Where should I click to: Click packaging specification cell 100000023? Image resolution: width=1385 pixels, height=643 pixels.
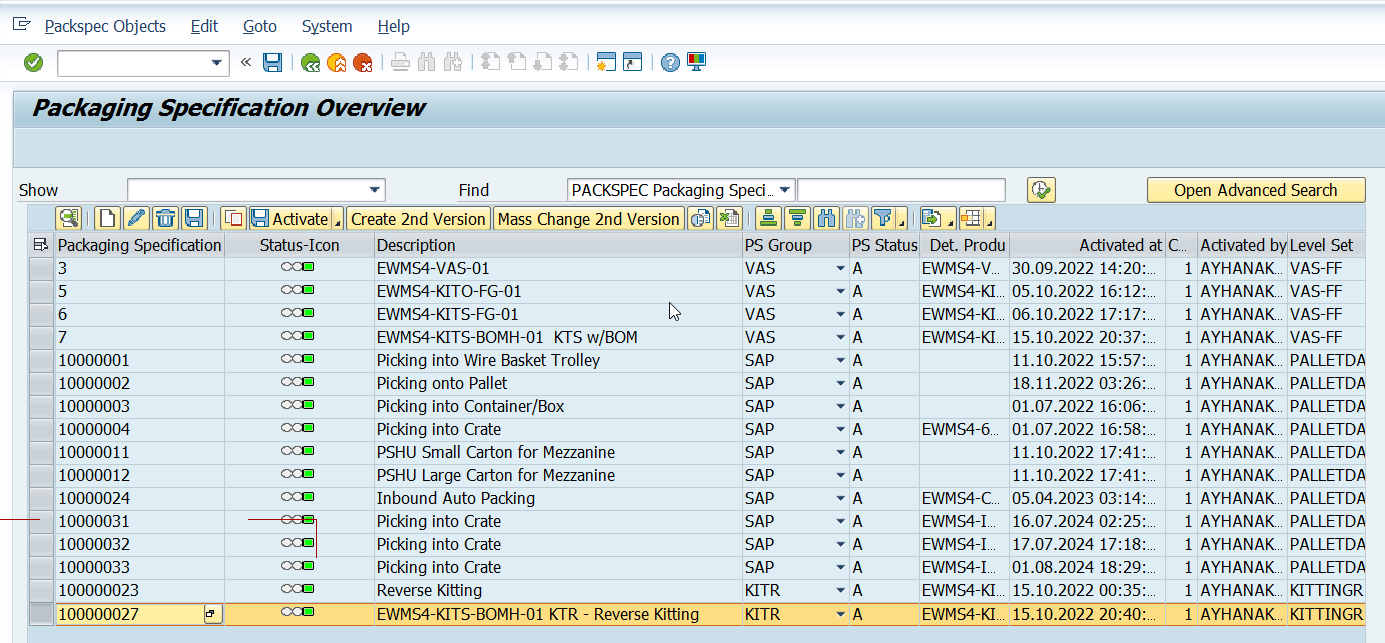click(140, 591)
